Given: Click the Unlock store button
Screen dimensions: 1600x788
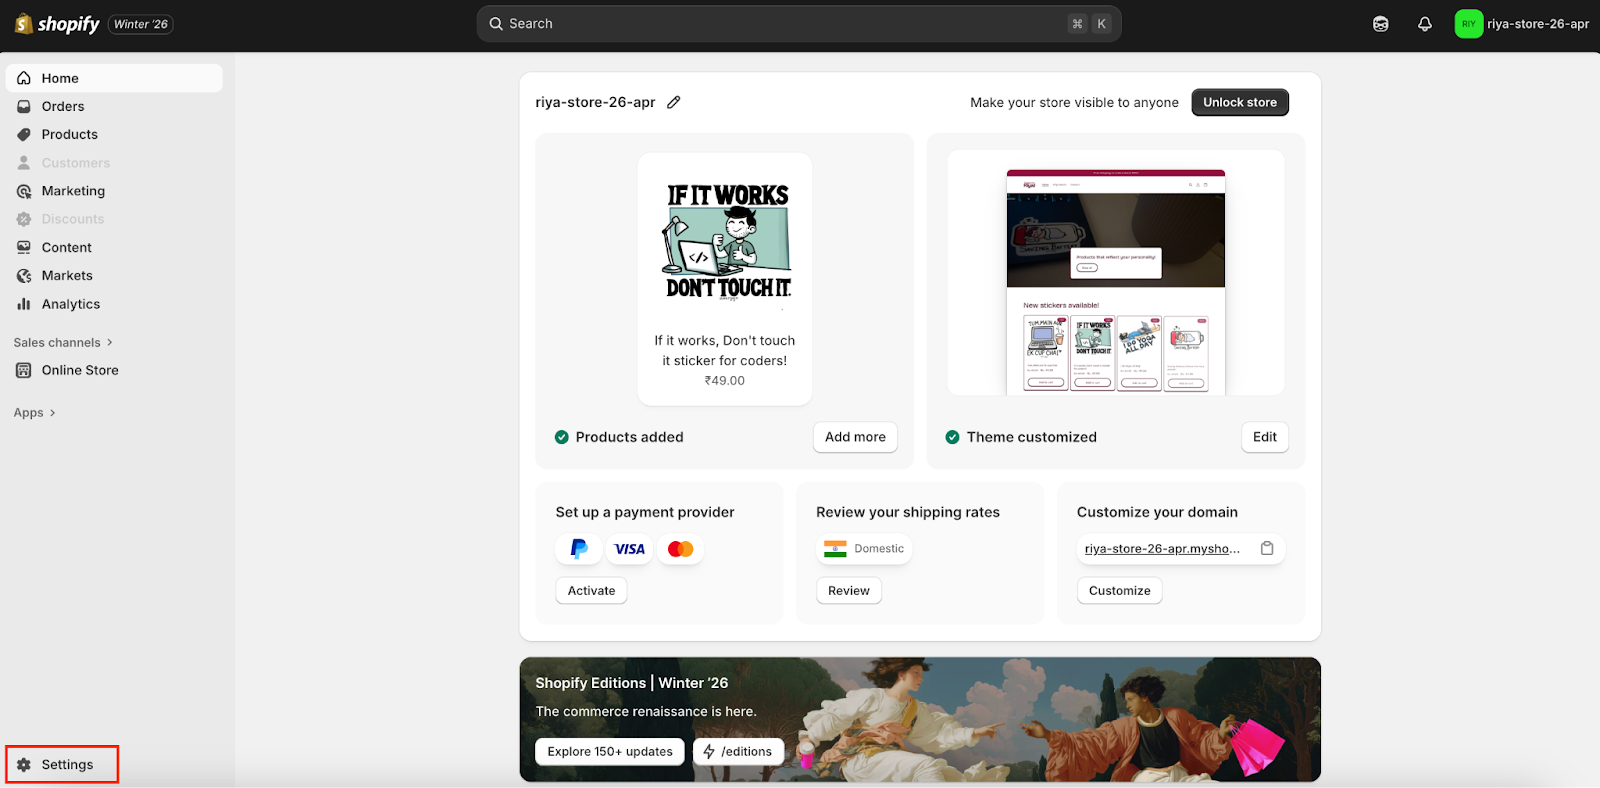Looking at the screenshot, I should tap(1240, 102).
